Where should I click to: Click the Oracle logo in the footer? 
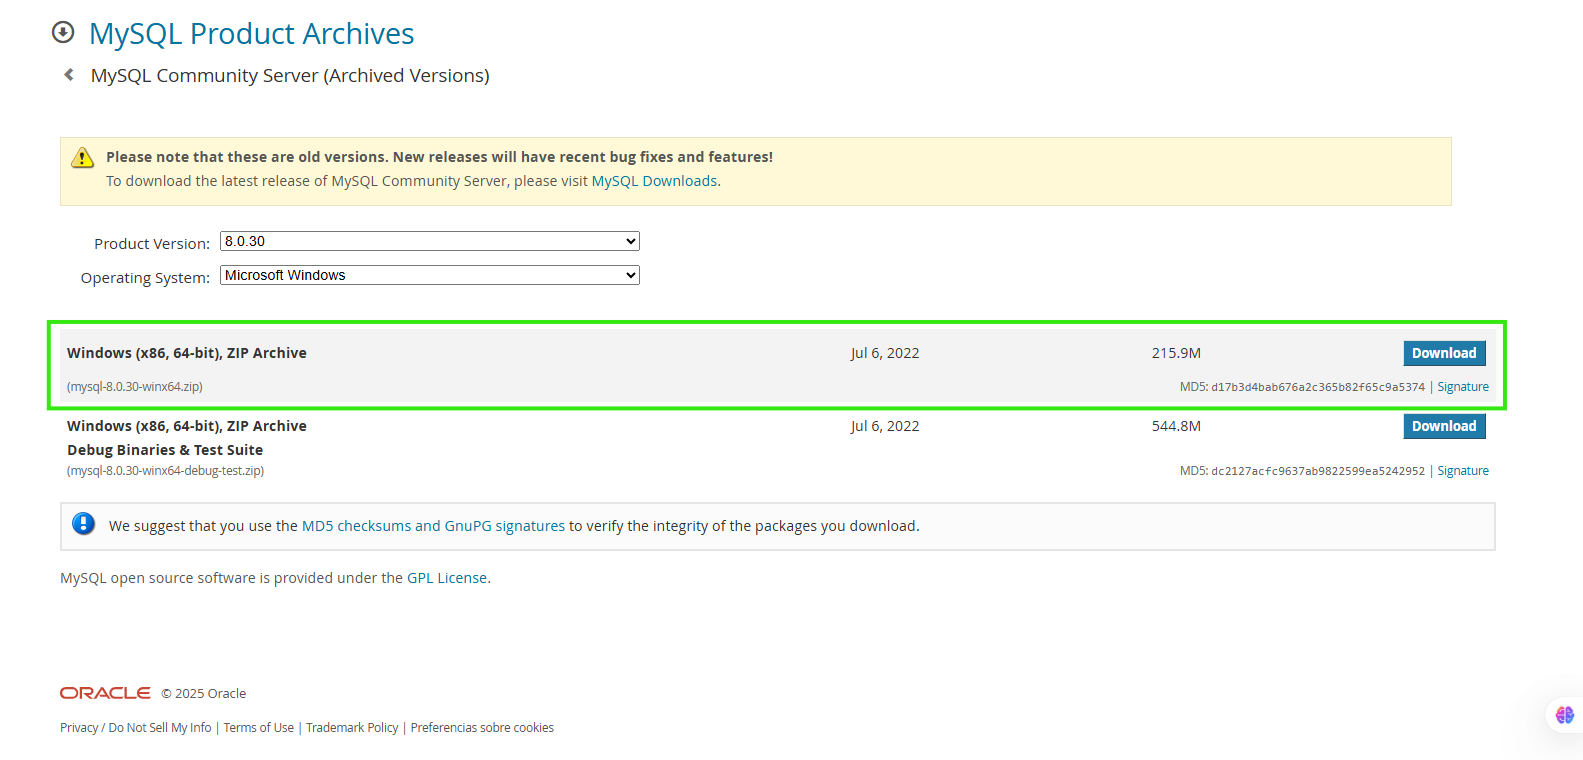click(x=105, y=693)
